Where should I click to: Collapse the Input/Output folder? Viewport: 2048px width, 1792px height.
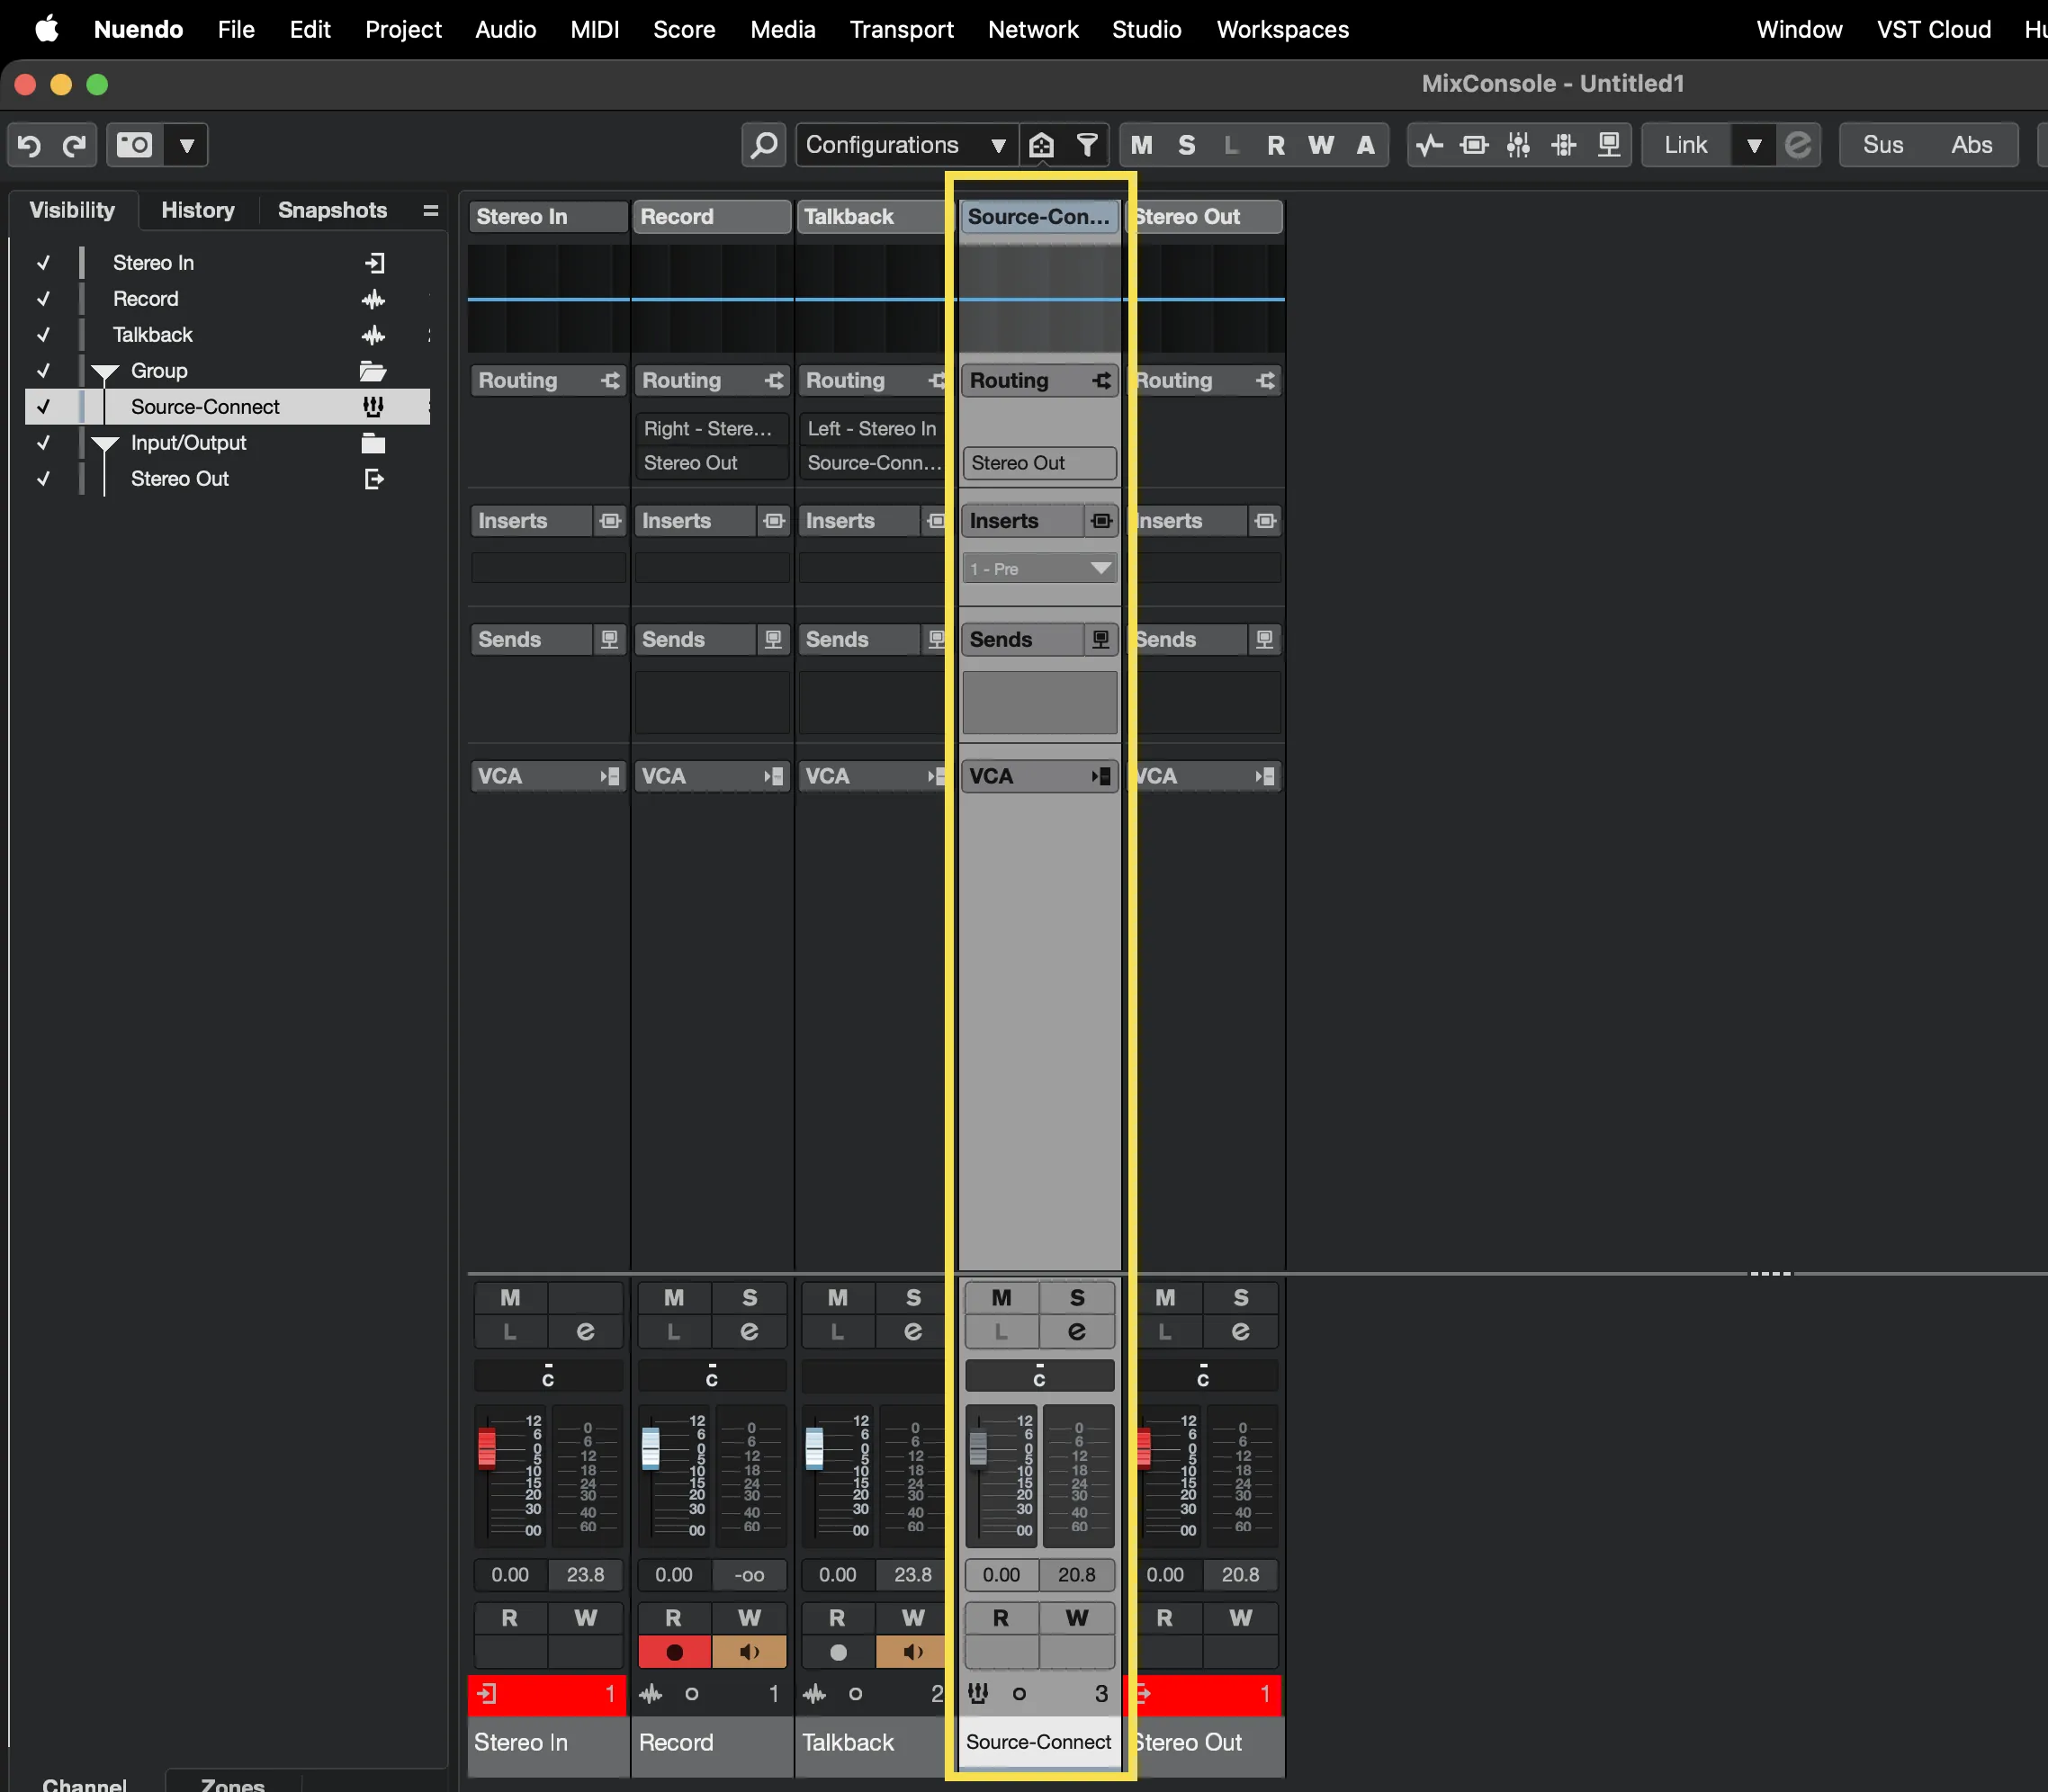click(x=105, y=445)
